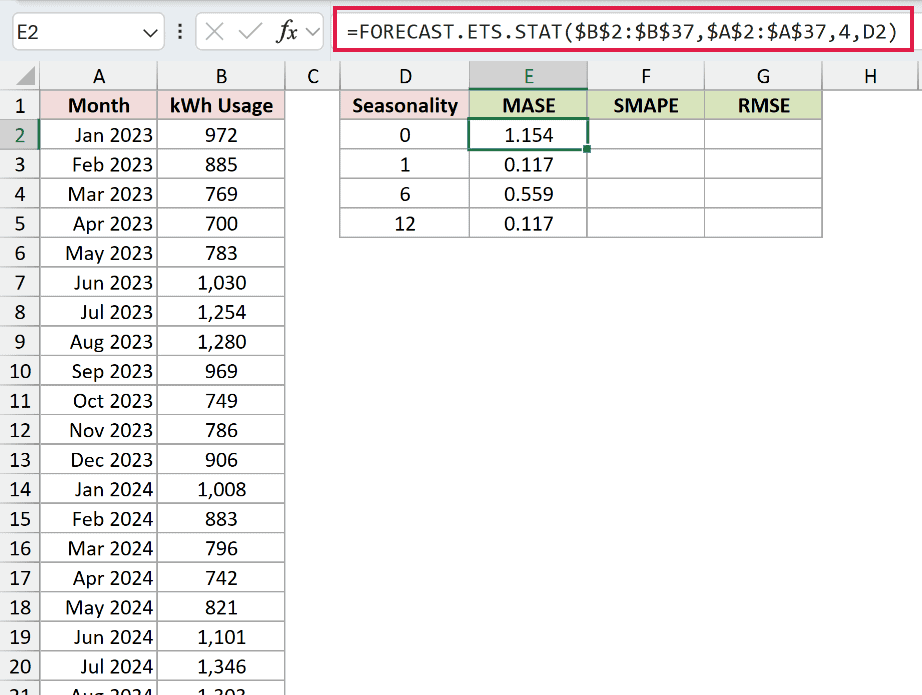Select the cell with value 0.559

click(x=528, y=193)
